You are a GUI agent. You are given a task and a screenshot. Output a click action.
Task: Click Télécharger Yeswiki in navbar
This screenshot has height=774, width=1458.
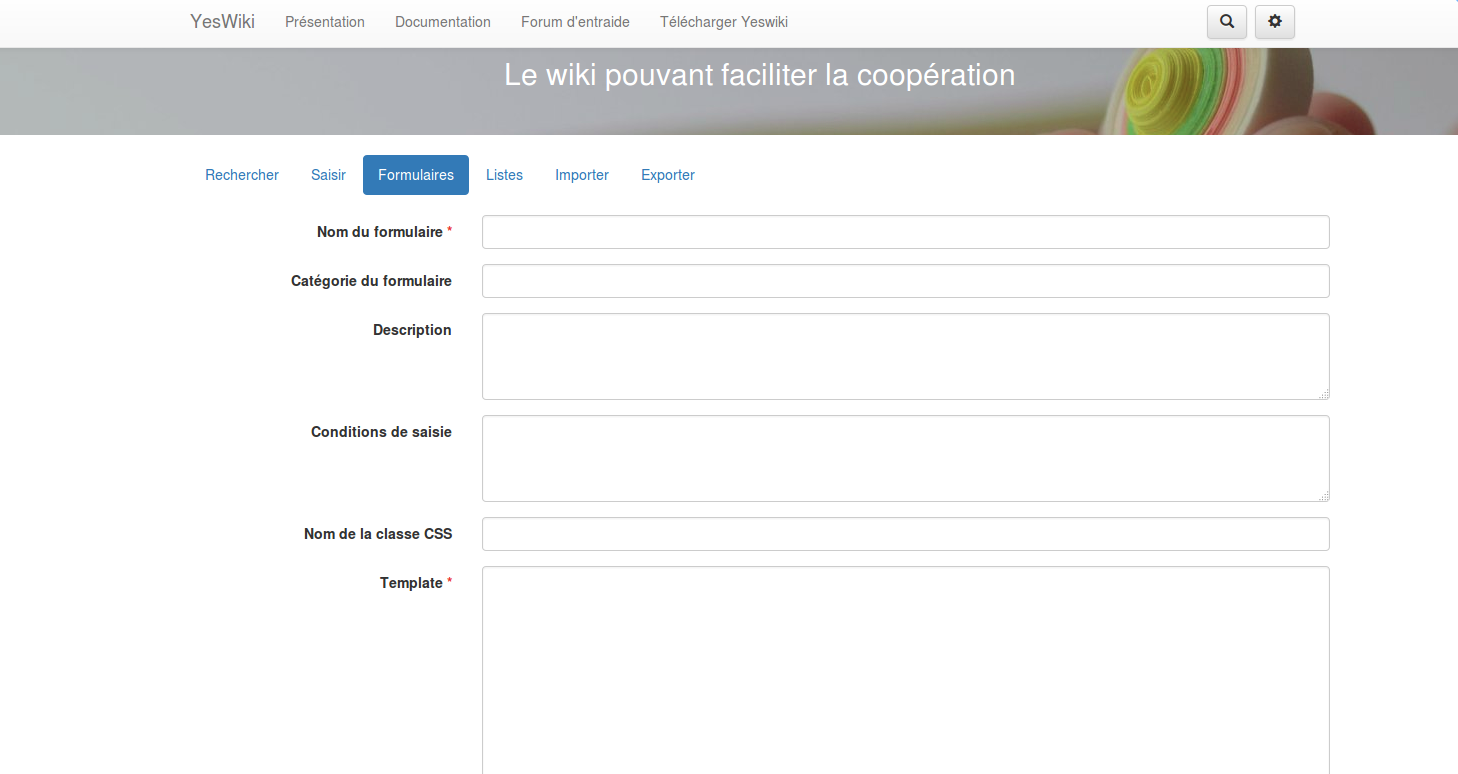(724, 22)
